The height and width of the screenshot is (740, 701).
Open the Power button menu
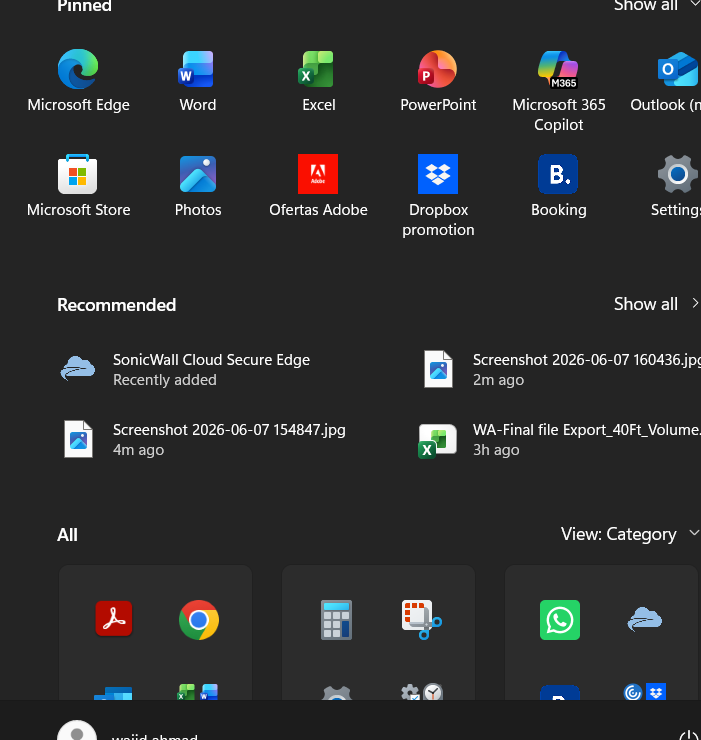(x=689, y=735)
